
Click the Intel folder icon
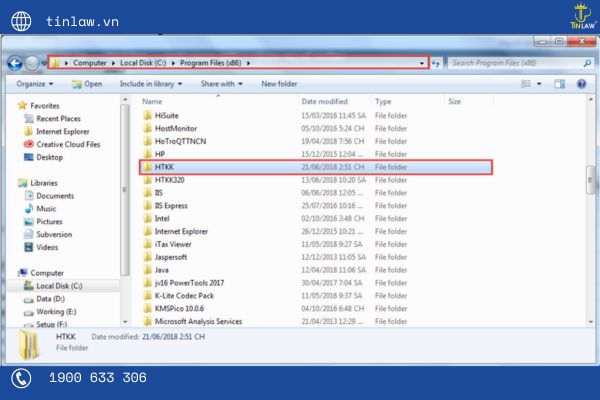pyautogui.click(x=147, y=218)
